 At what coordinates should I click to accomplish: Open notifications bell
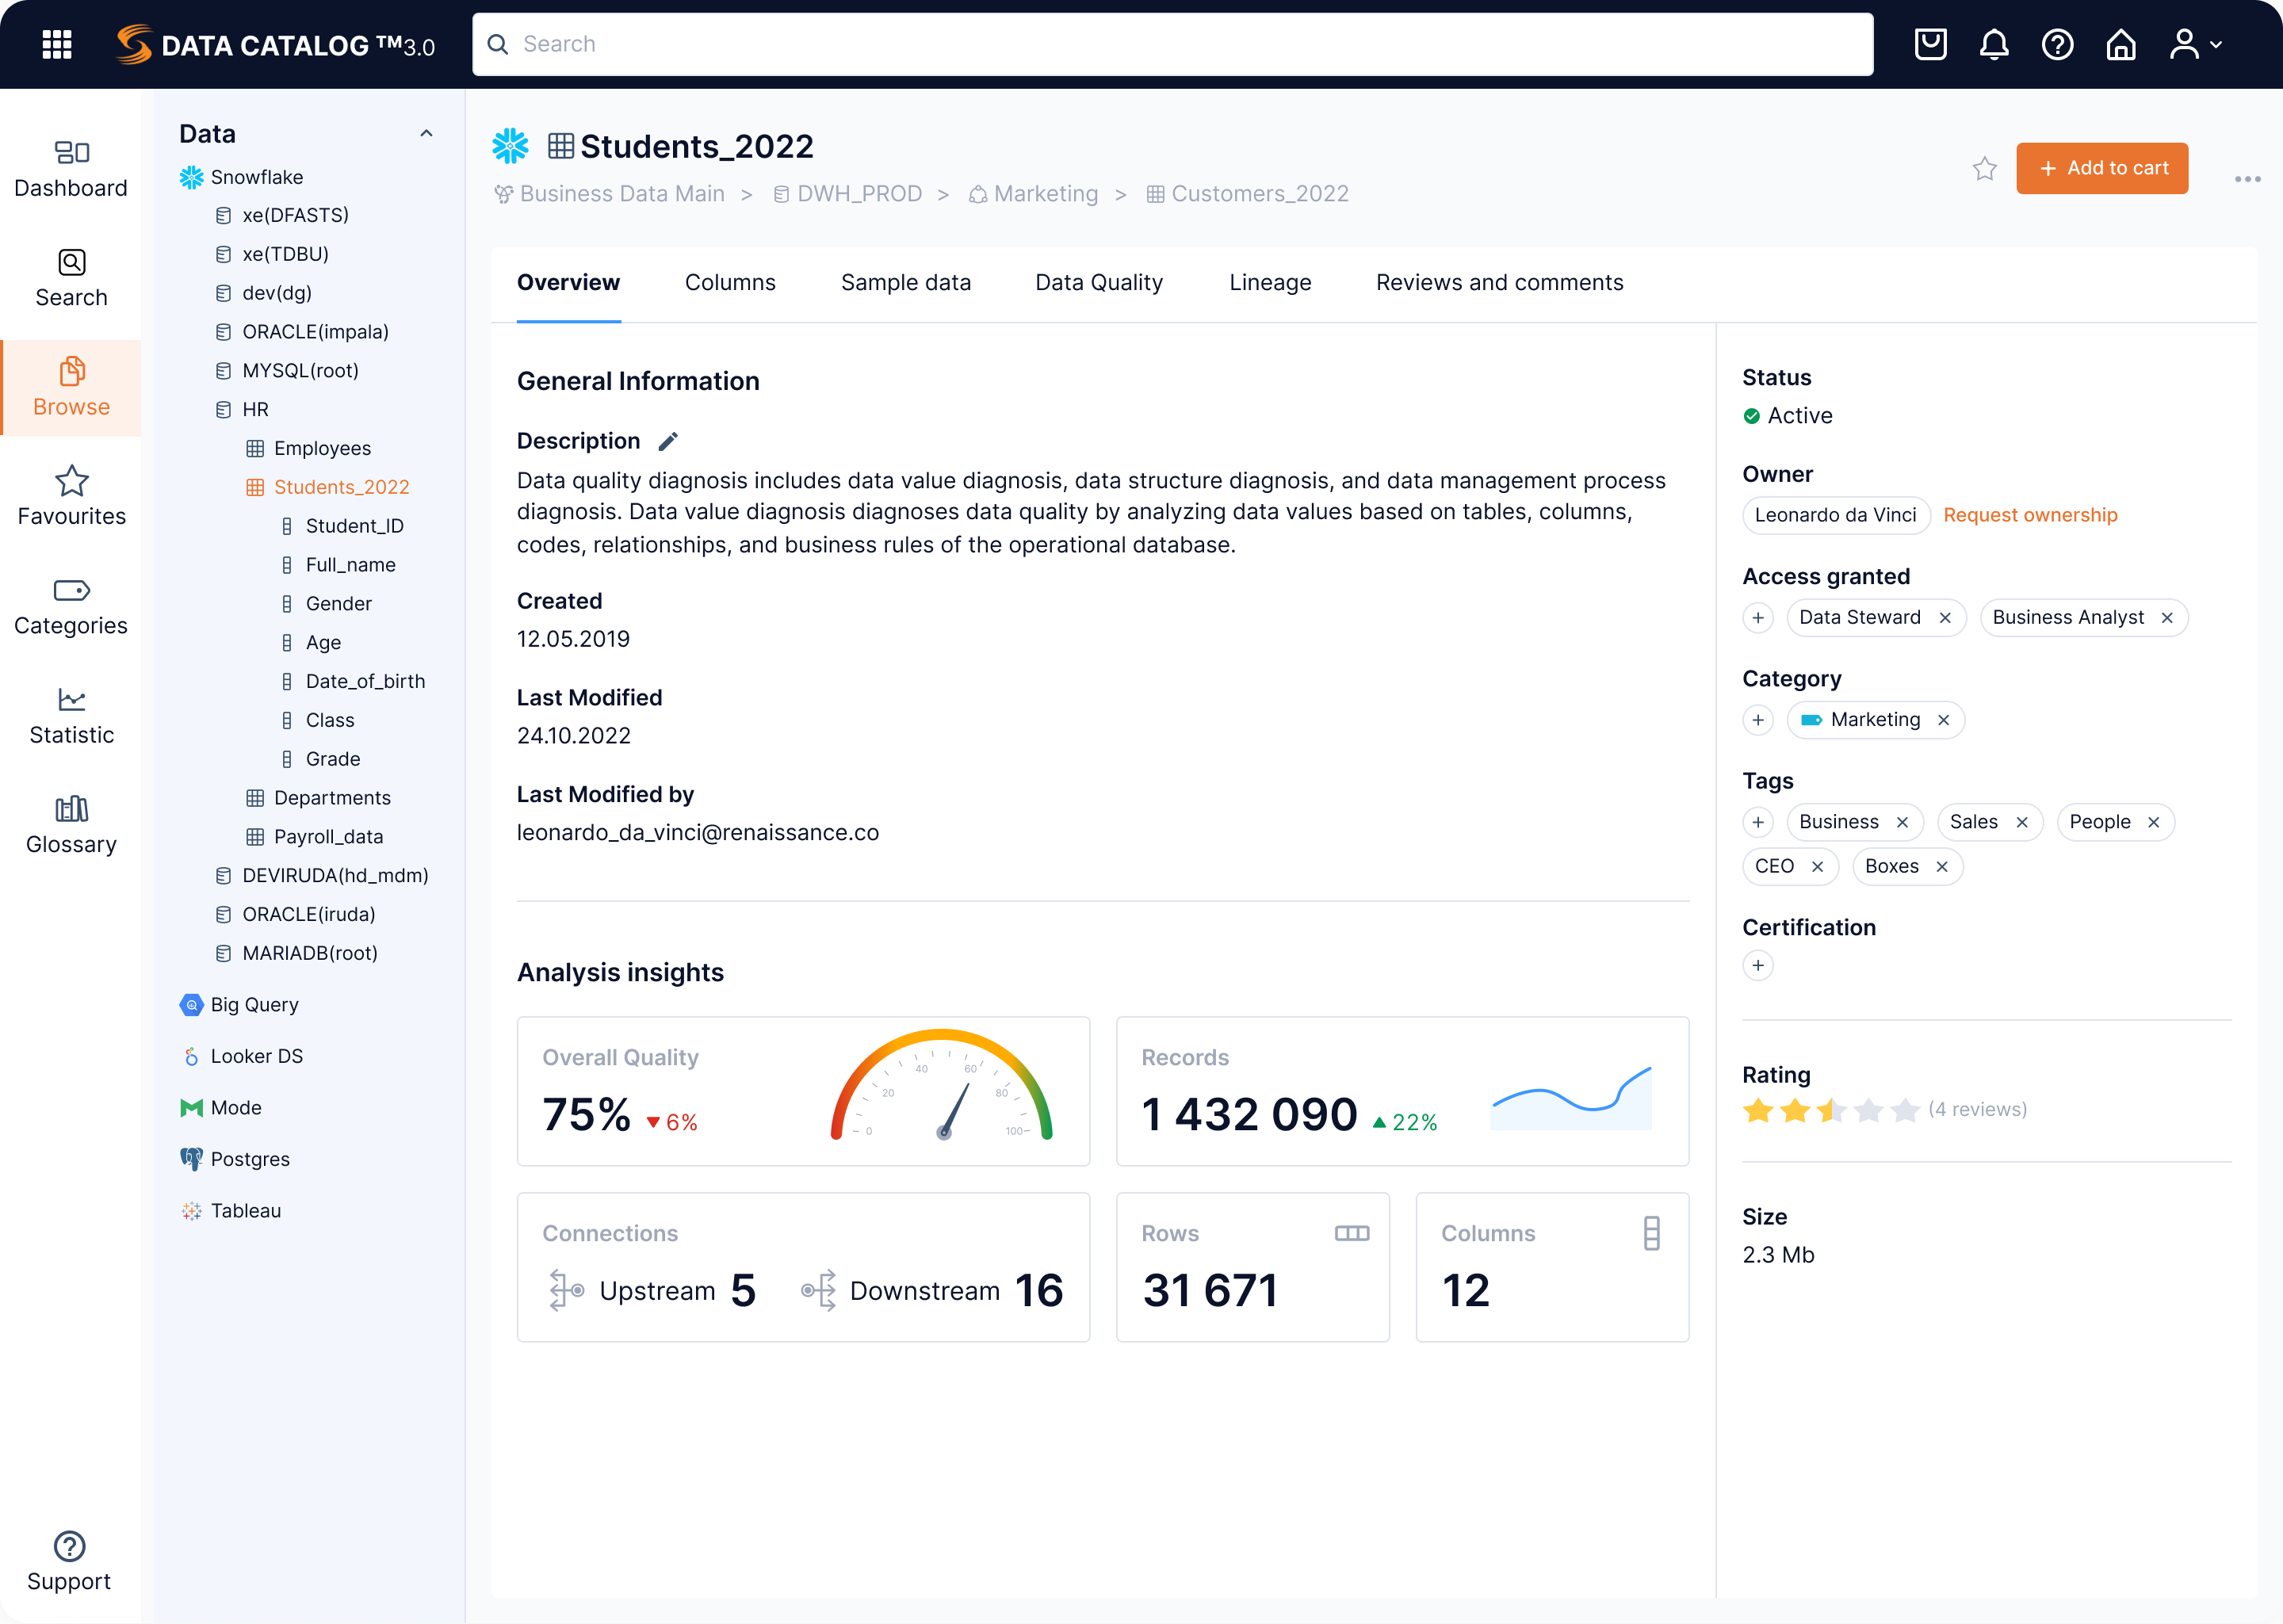tap(1993, 44)
